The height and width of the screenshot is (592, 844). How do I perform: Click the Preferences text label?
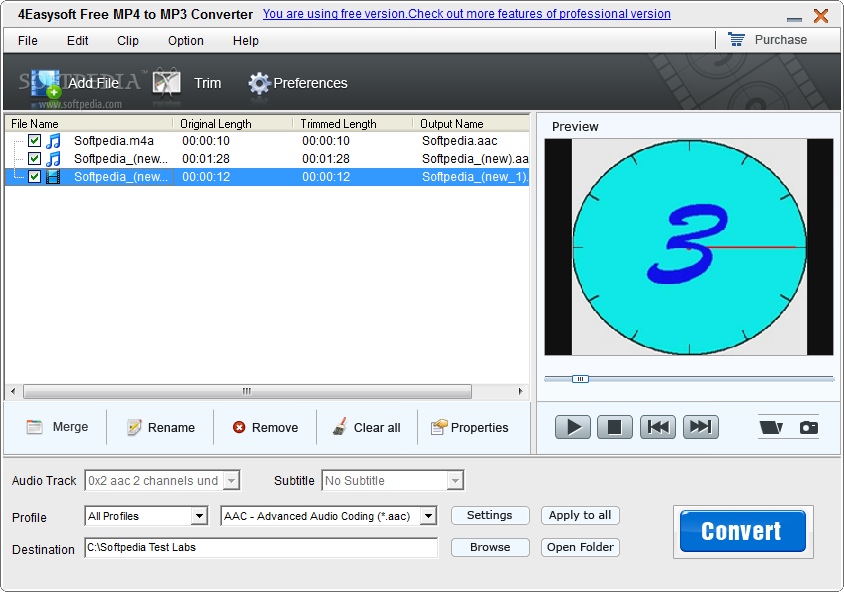(311, 83)
